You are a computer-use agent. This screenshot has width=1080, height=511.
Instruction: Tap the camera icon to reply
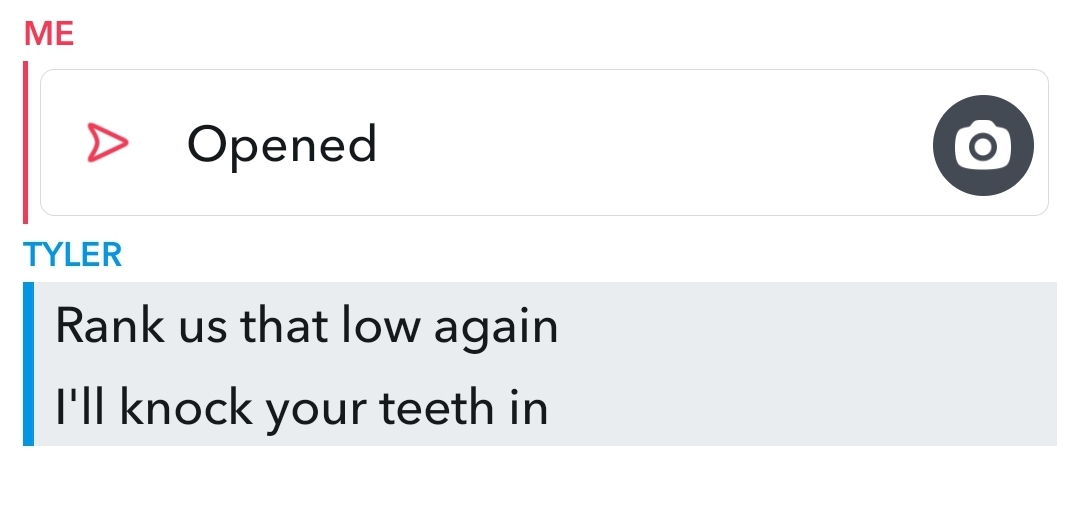coord(983,145)
